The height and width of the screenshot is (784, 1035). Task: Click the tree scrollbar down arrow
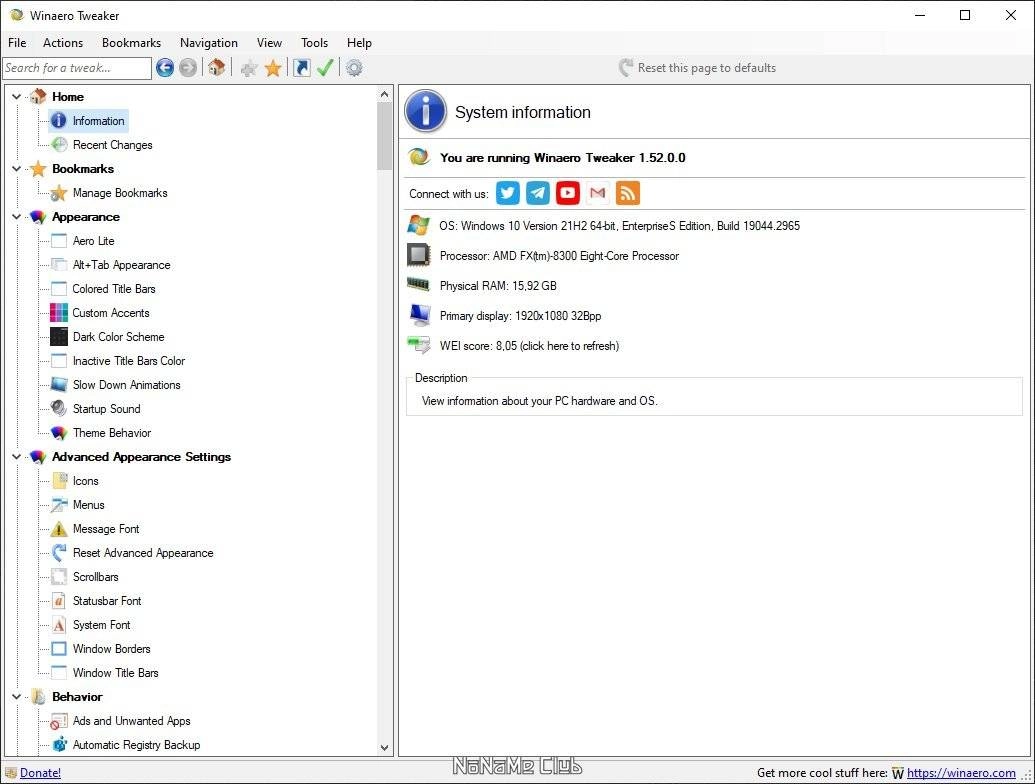[x=385, y=748]
